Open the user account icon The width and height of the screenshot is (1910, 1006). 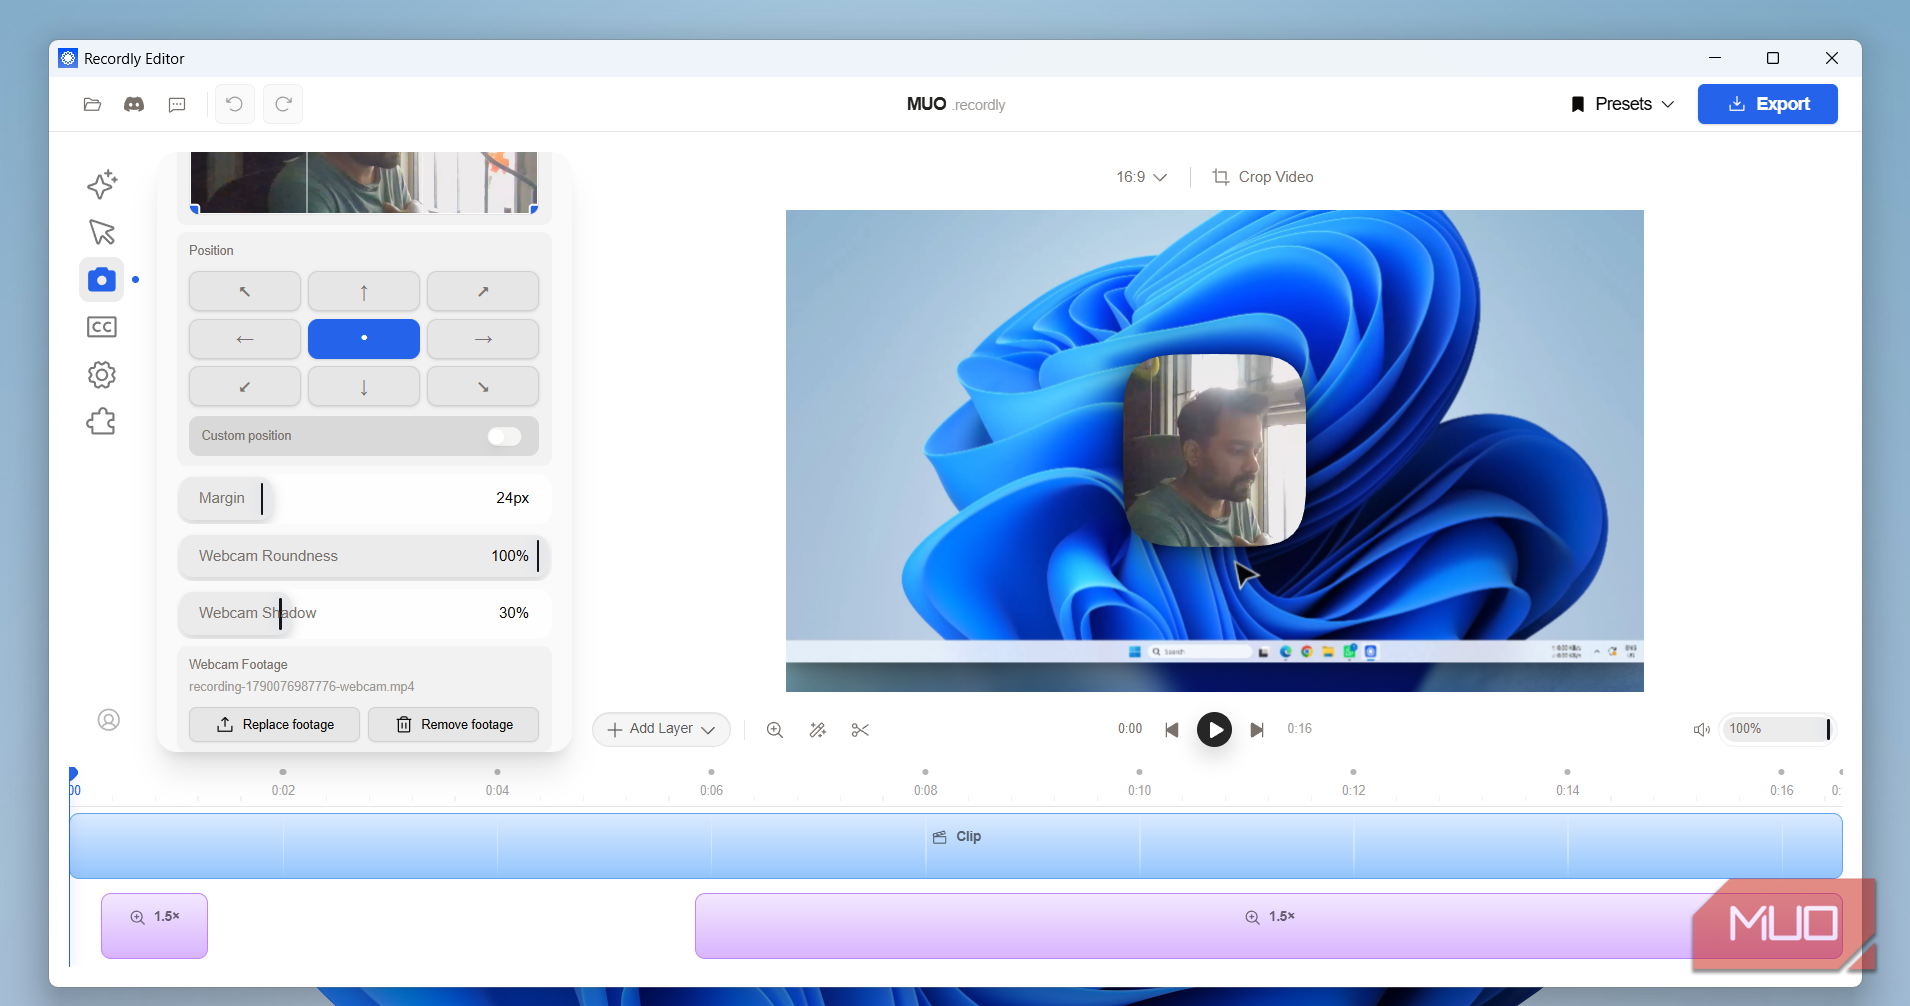[109, 720]
